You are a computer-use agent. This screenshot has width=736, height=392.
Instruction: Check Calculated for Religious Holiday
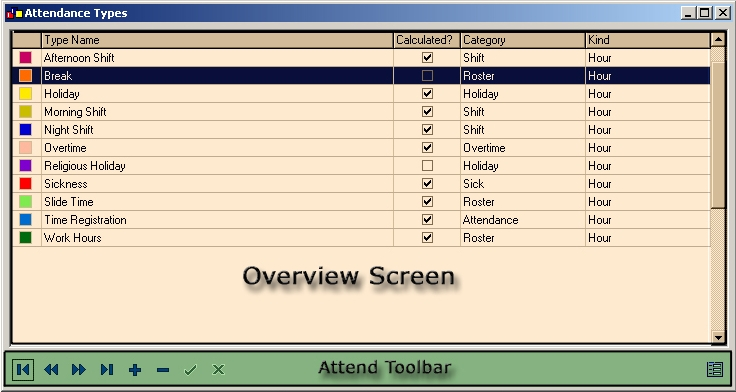pyautogui.click(x=427, y=166)
